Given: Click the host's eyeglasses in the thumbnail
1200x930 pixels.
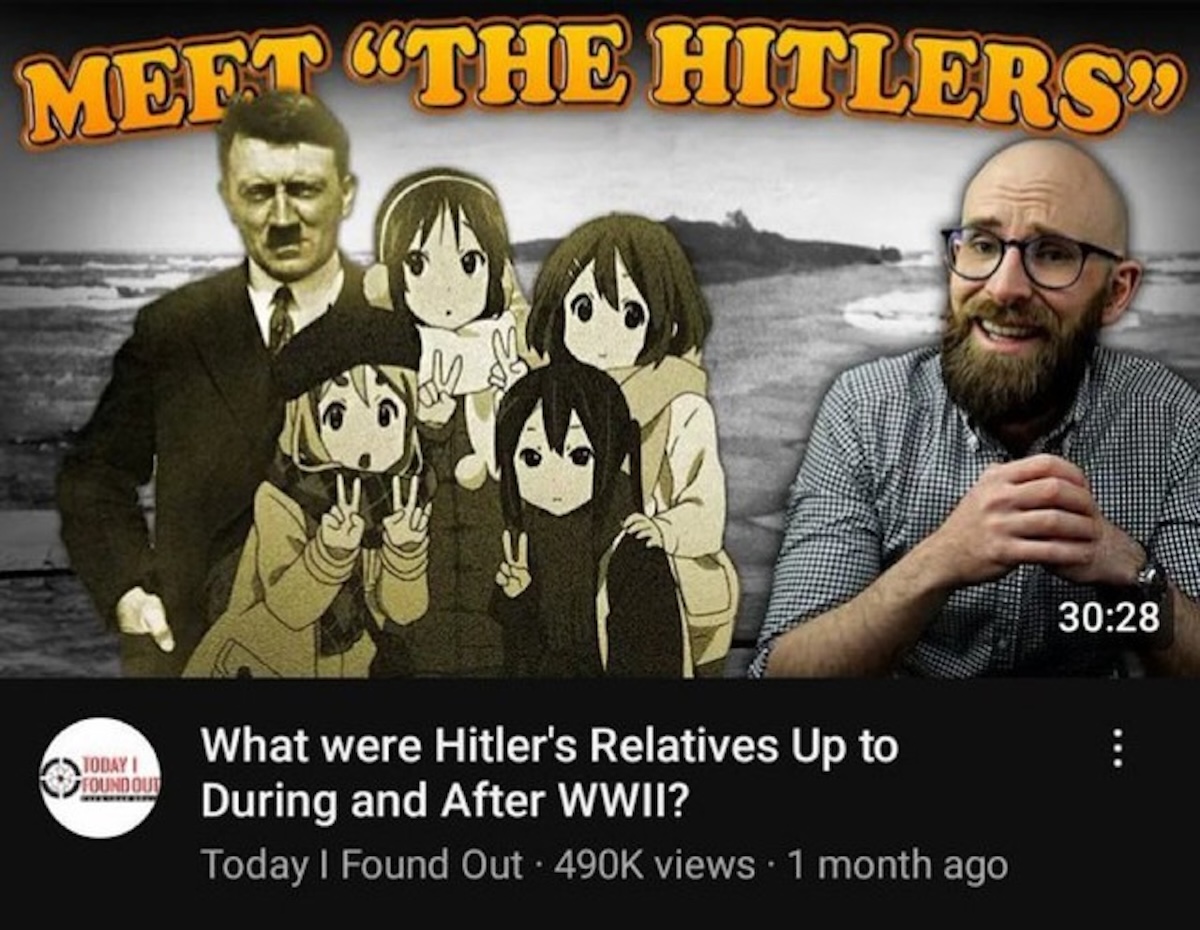Looking at the screenshot, I should click(x=1028, y=255).
